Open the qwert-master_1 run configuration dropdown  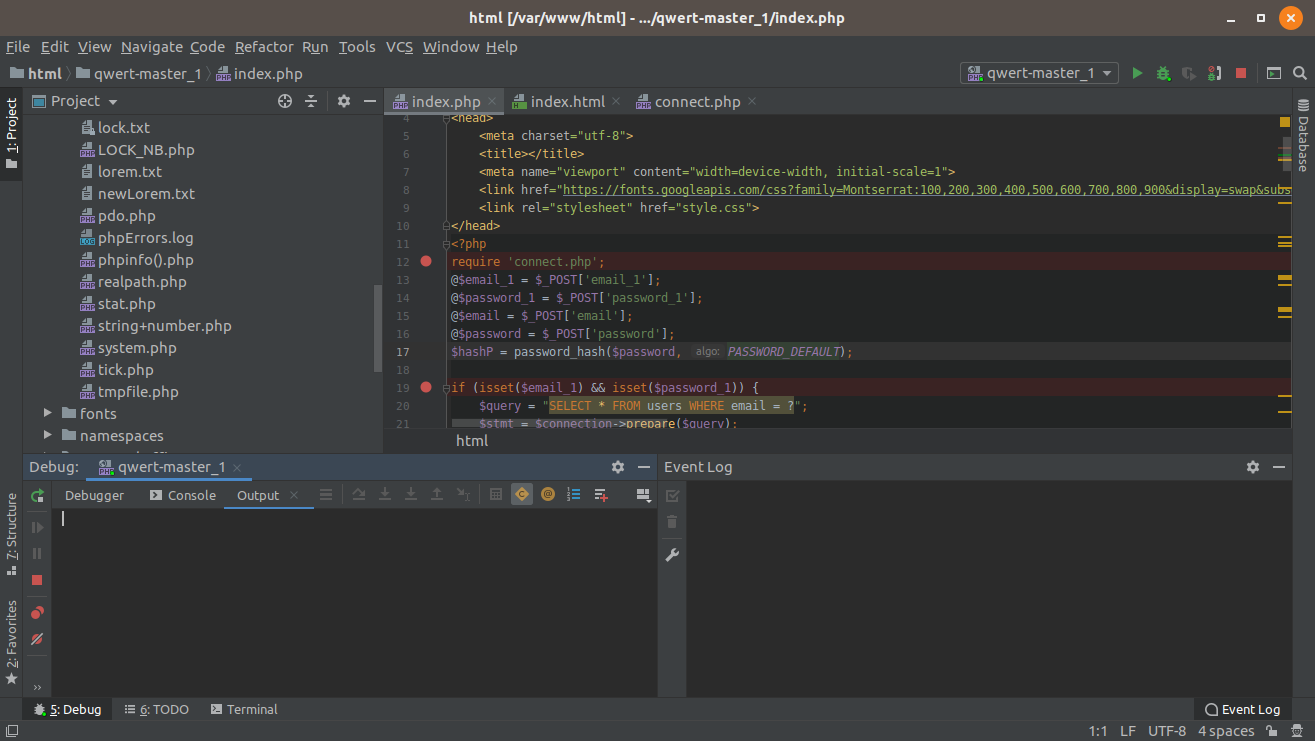pyautogui.click(x=1040, y=73)
